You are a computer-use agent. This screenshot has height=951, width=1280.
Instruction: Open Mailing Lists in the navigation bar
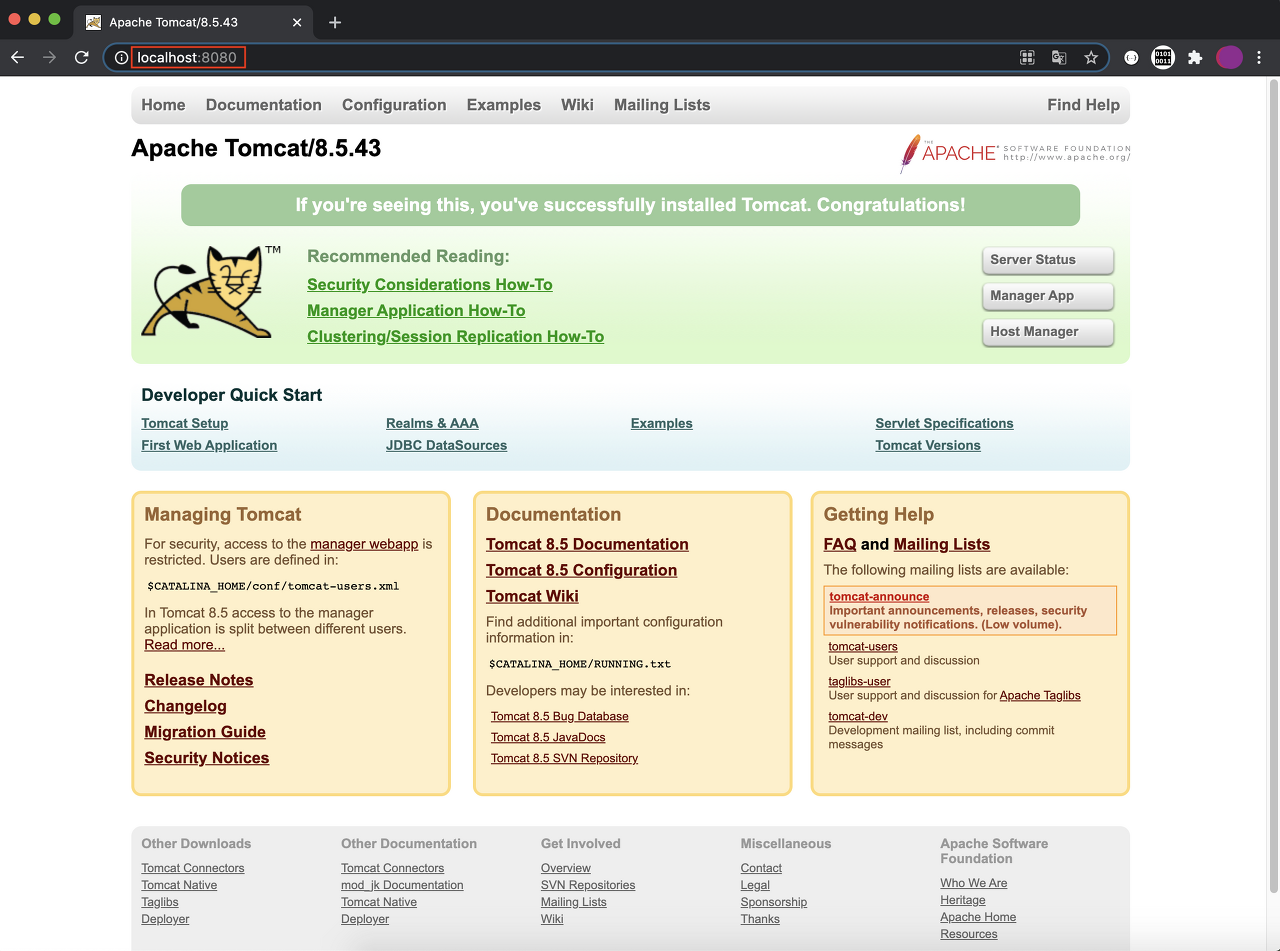662,105
